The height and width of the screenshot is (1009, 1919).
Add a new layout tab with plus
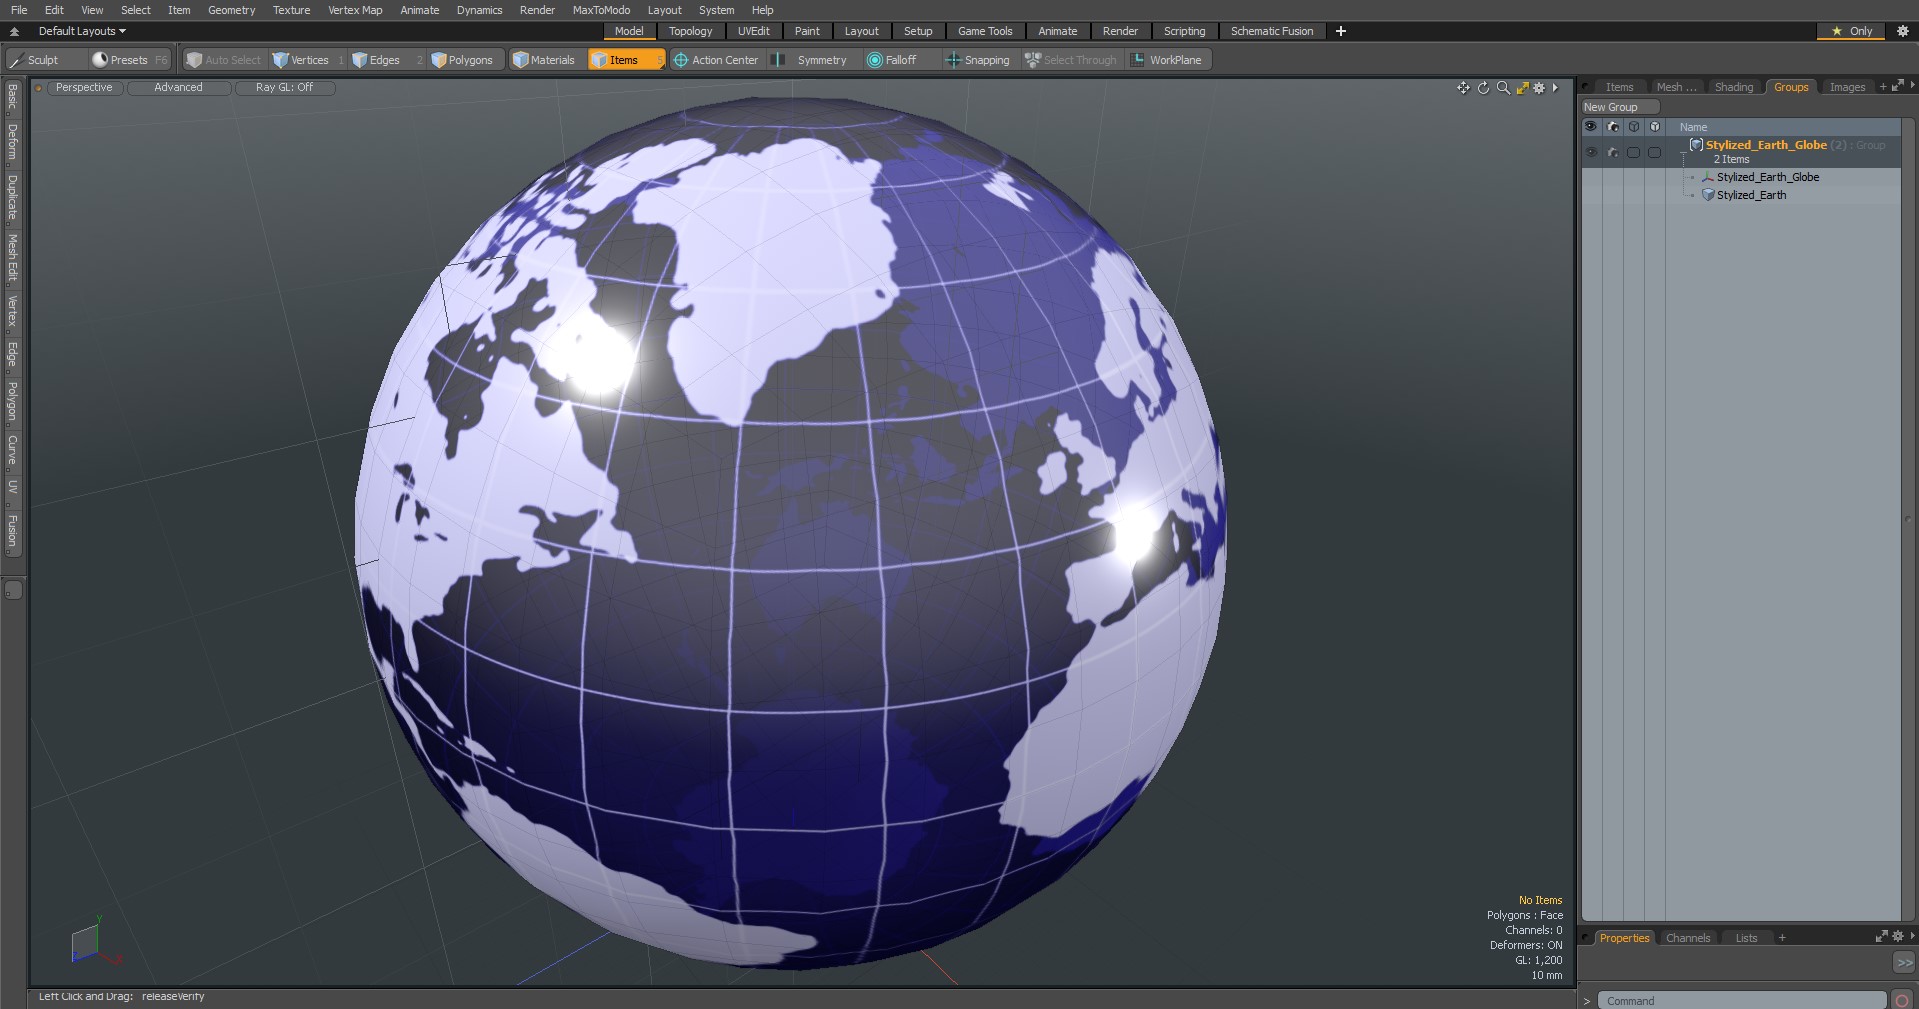pos(1340,31)
